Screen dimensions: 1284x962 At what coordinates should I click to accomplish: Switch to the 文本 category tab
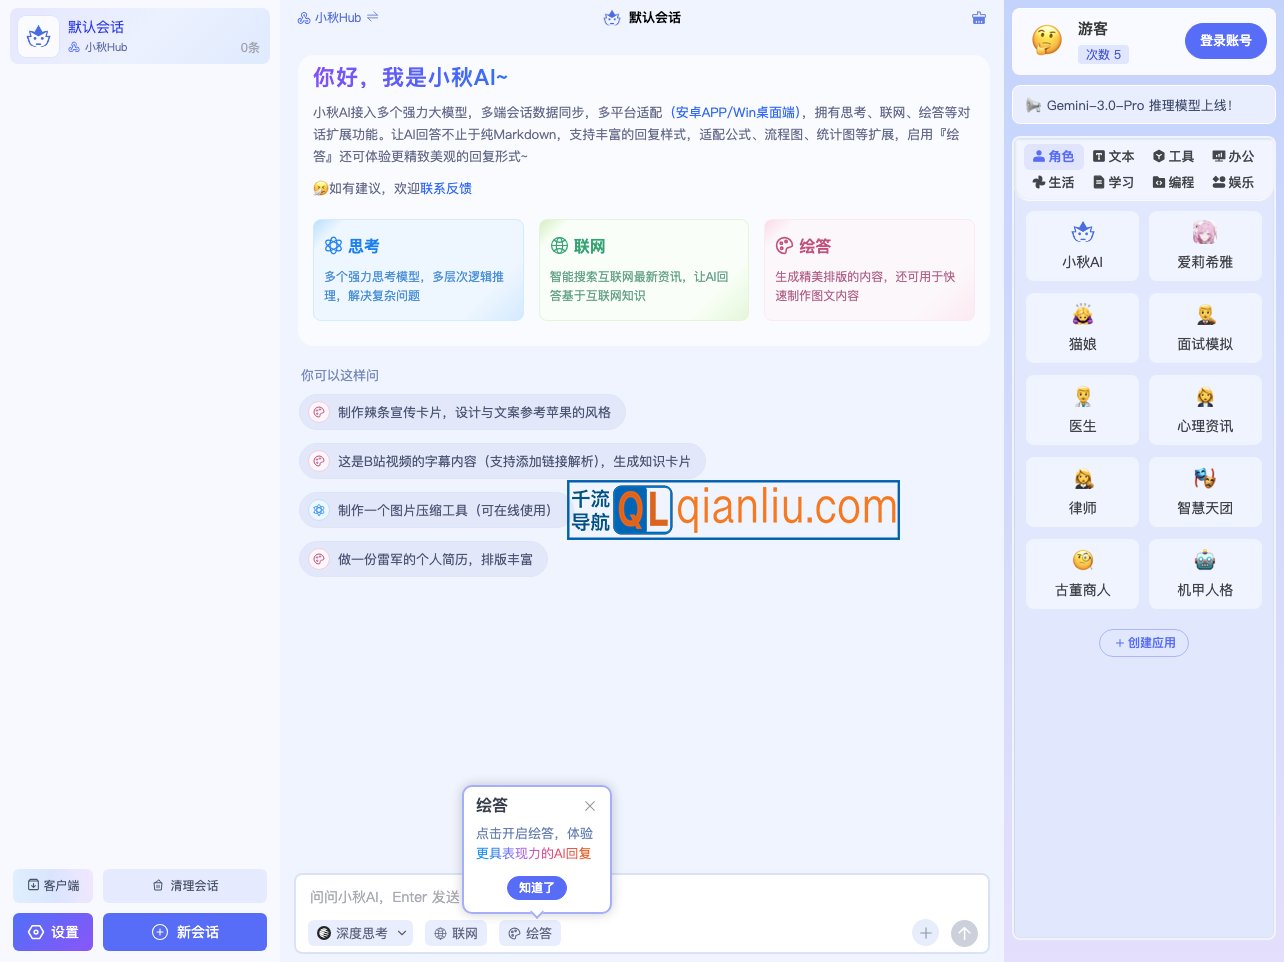pos(1113,156)
